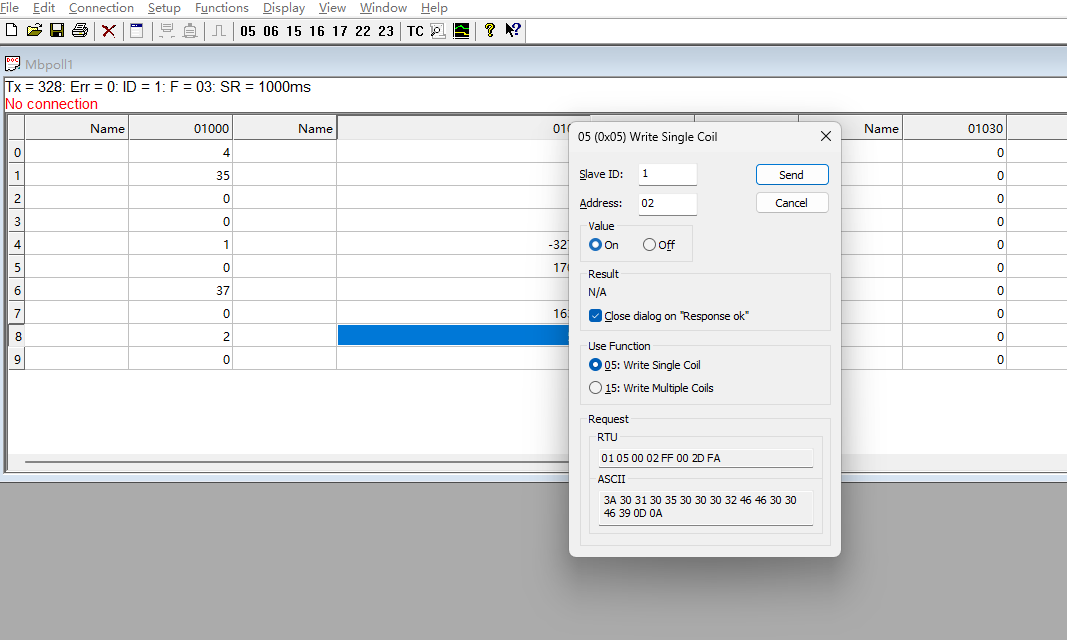Image resolution: width=1067 pixels, height=640 pixels.
Task: Click the Print toolbar icon
Action: tap(80, 31)
